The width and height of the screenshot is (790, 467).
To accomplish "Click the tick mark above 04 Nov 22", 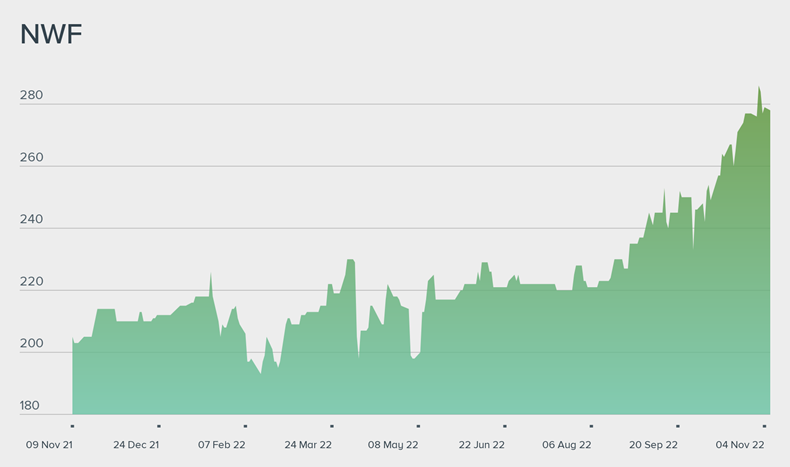I will click(x=764, y=426).
